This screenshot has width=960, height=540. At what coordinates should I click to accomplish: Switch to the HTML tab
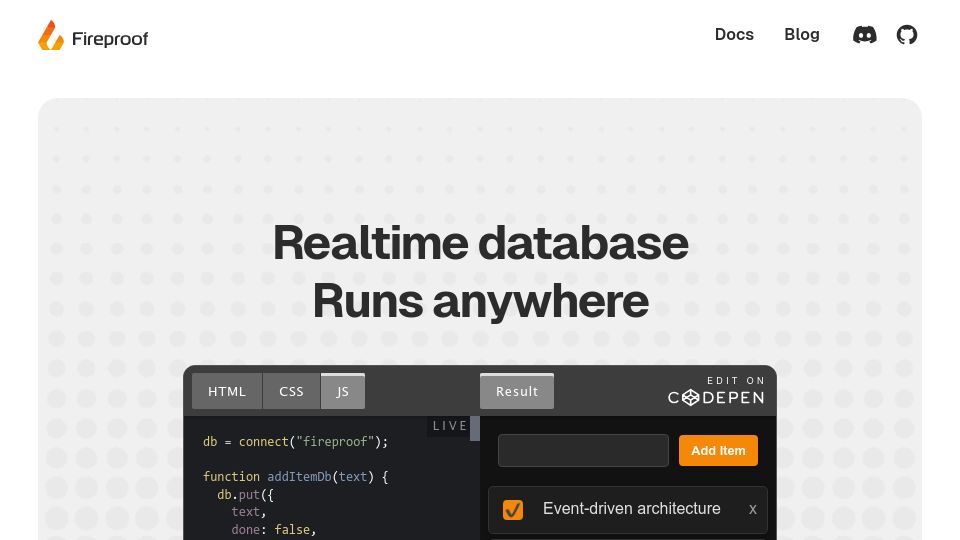click(x=227, y=391)
